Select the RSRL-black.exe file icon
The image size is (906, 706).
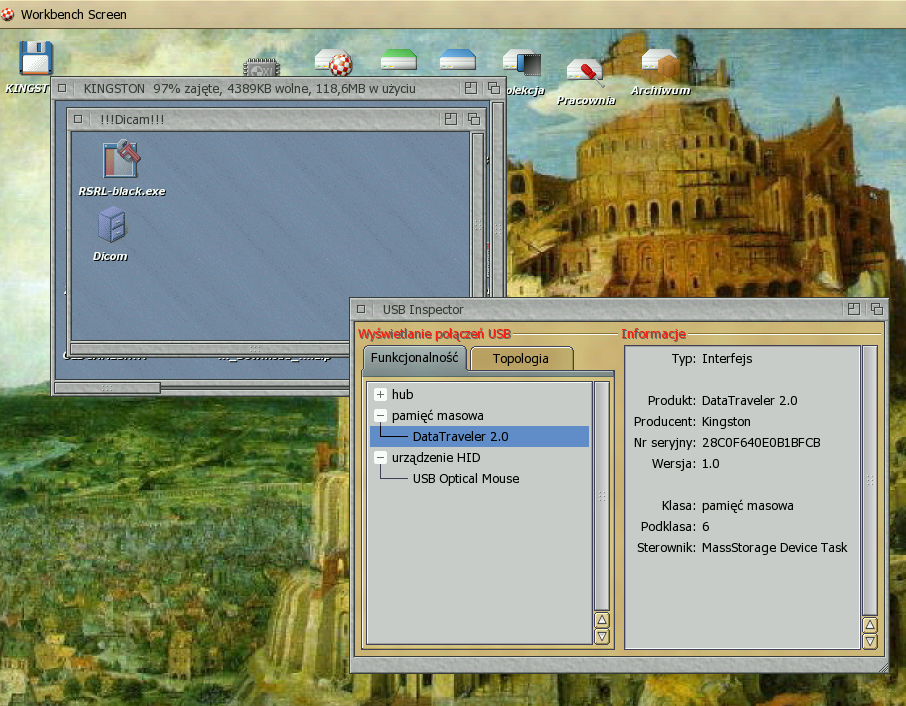[x=121, y=159]
